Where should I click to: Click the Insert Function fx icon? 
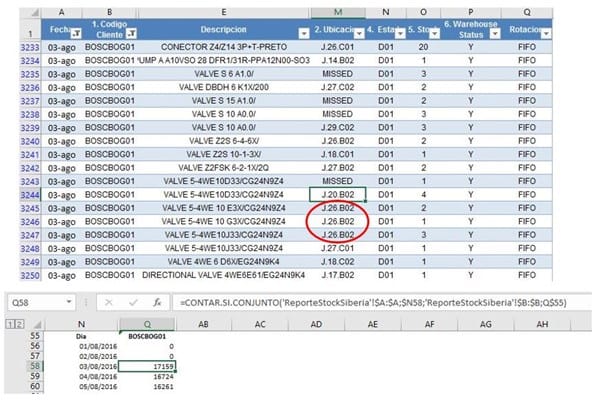click(x=157, y=301)
